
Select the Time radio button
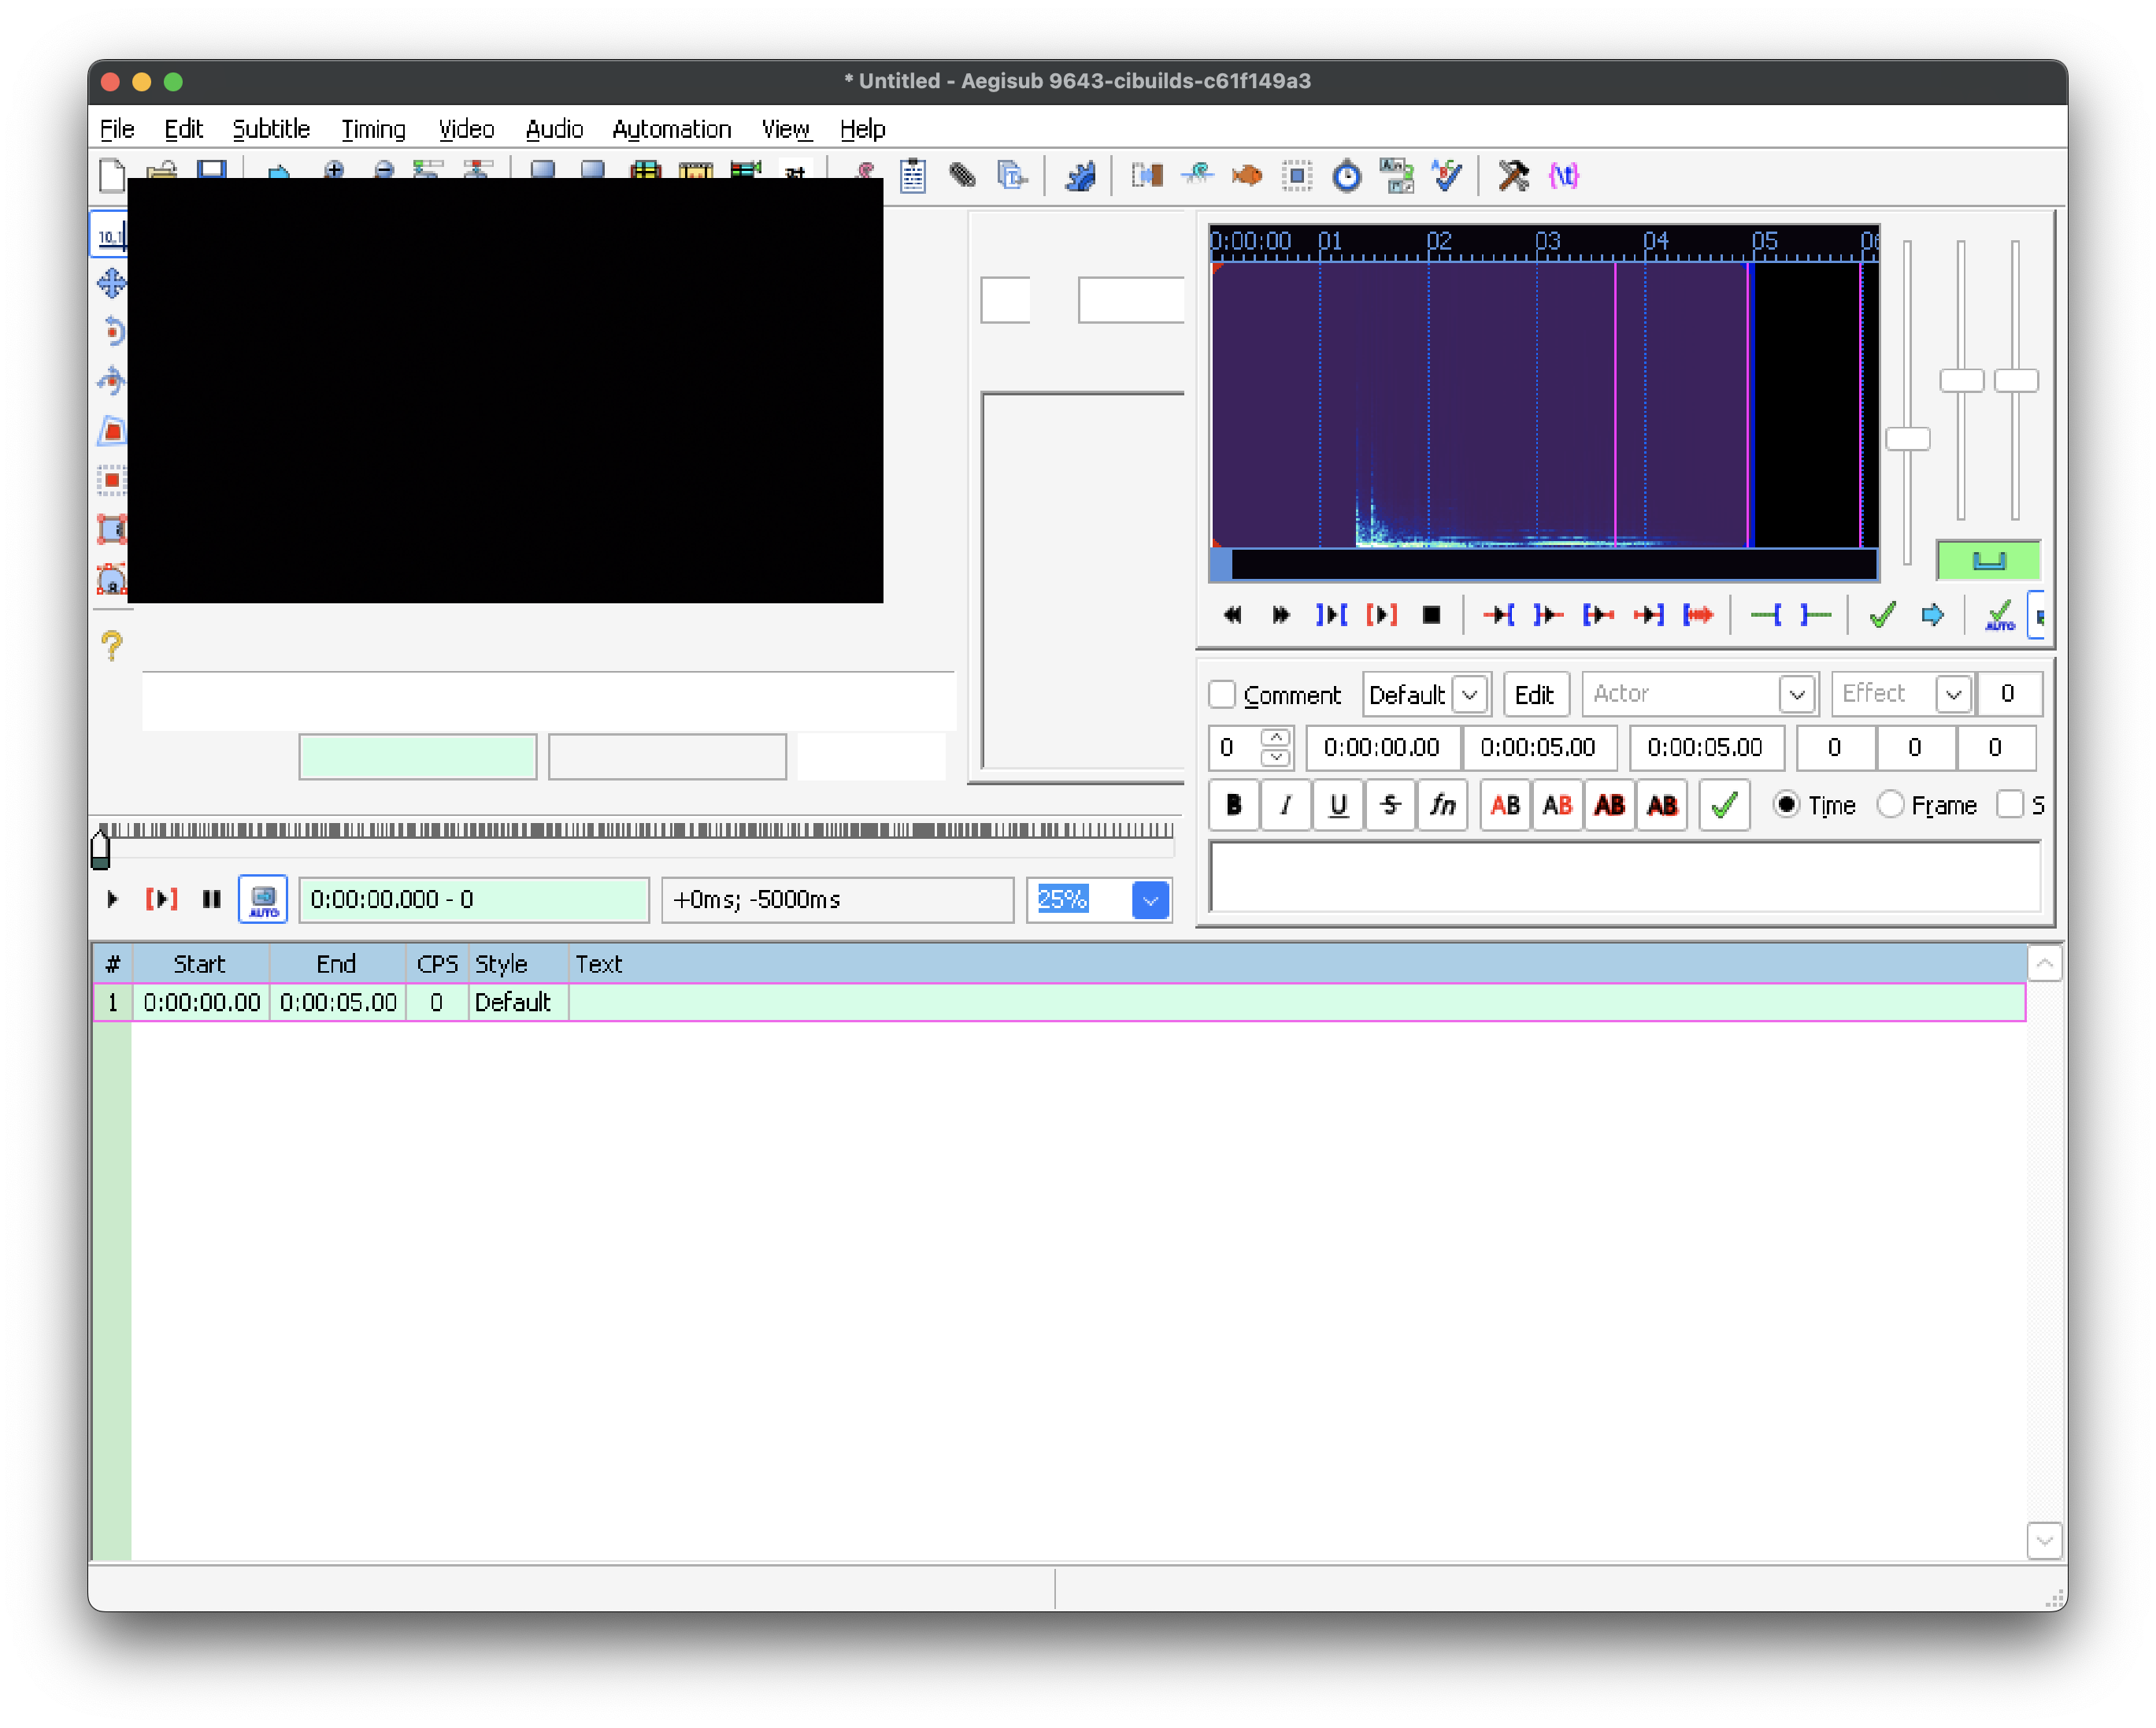coord(1786,805)
